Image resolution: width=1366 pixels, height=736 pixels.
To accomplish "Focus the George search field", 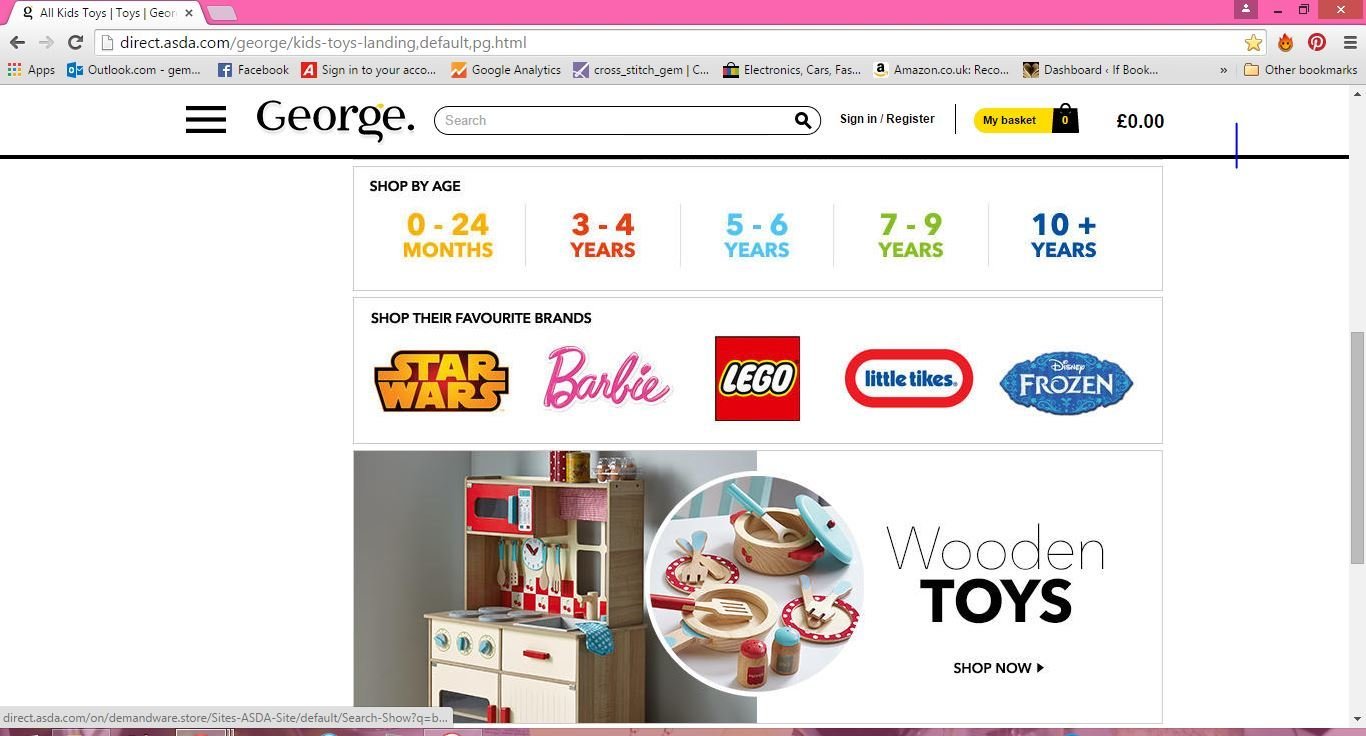I will coord(615,120).
